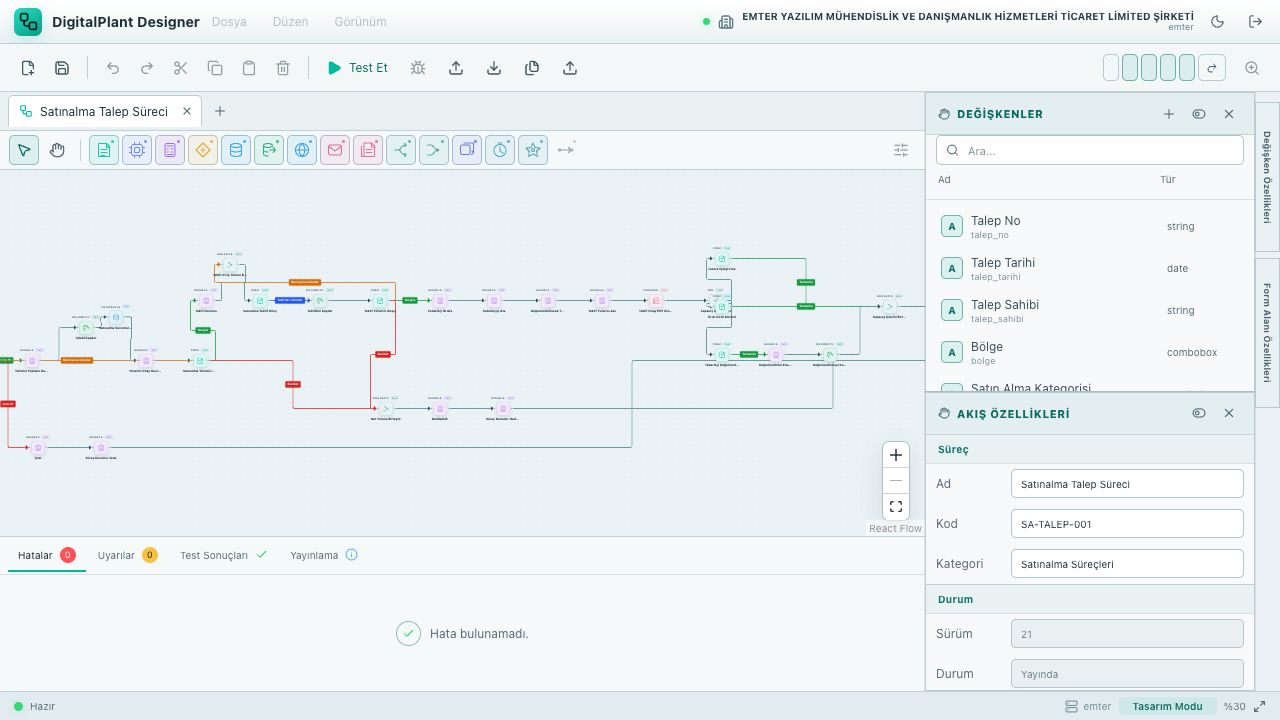
Task: Expand the Değişken Özellikleri side panel
Action: 1267,177
